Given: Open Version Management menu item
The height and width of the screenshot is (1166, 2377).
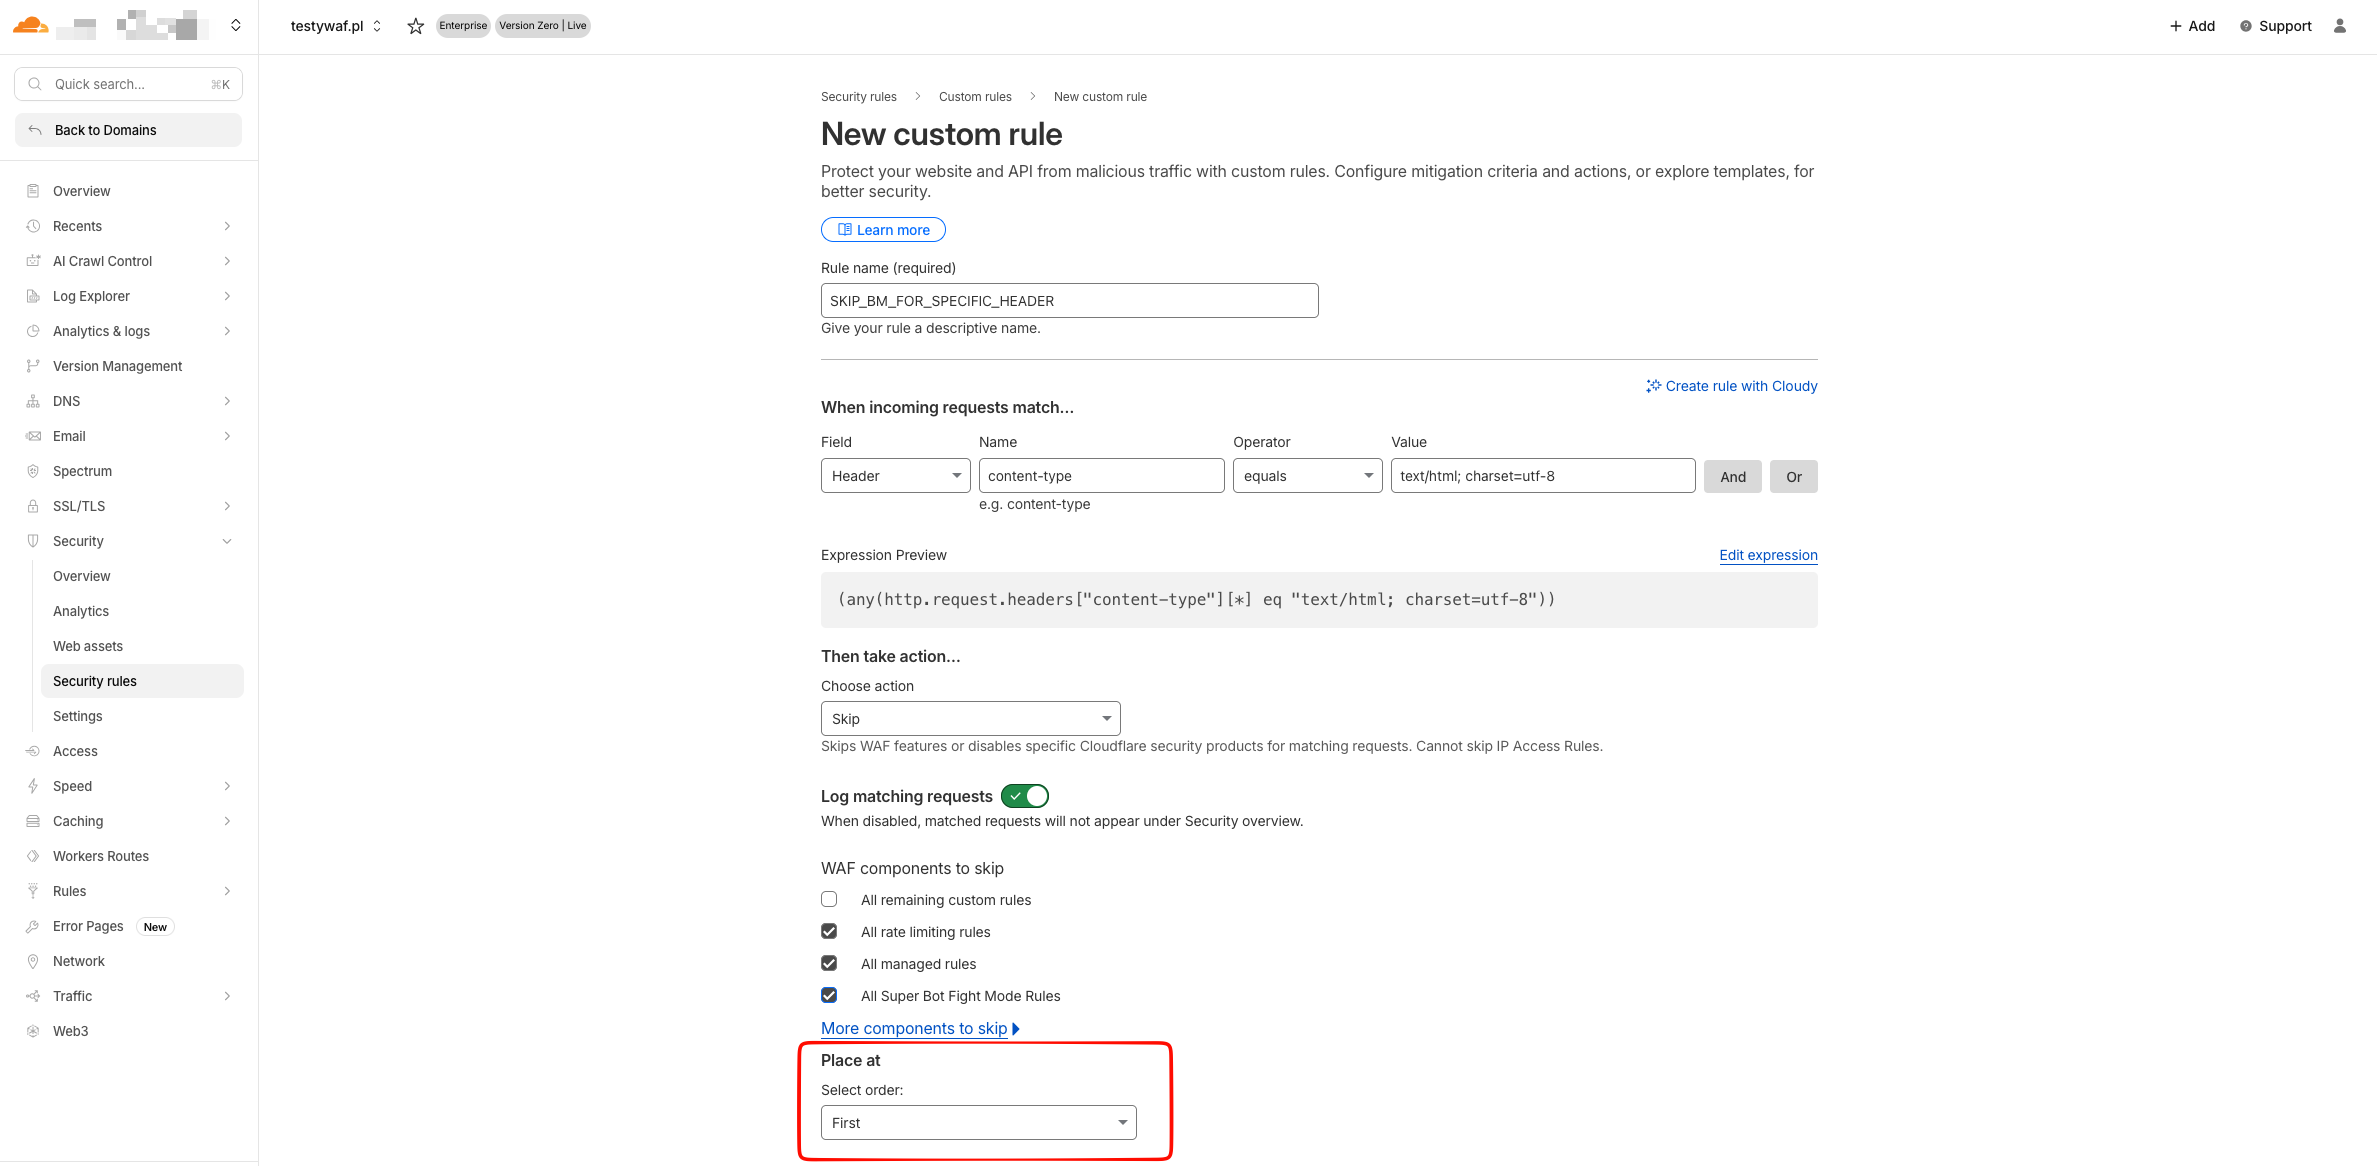Looking at the screenshot, I should point(118,366).
